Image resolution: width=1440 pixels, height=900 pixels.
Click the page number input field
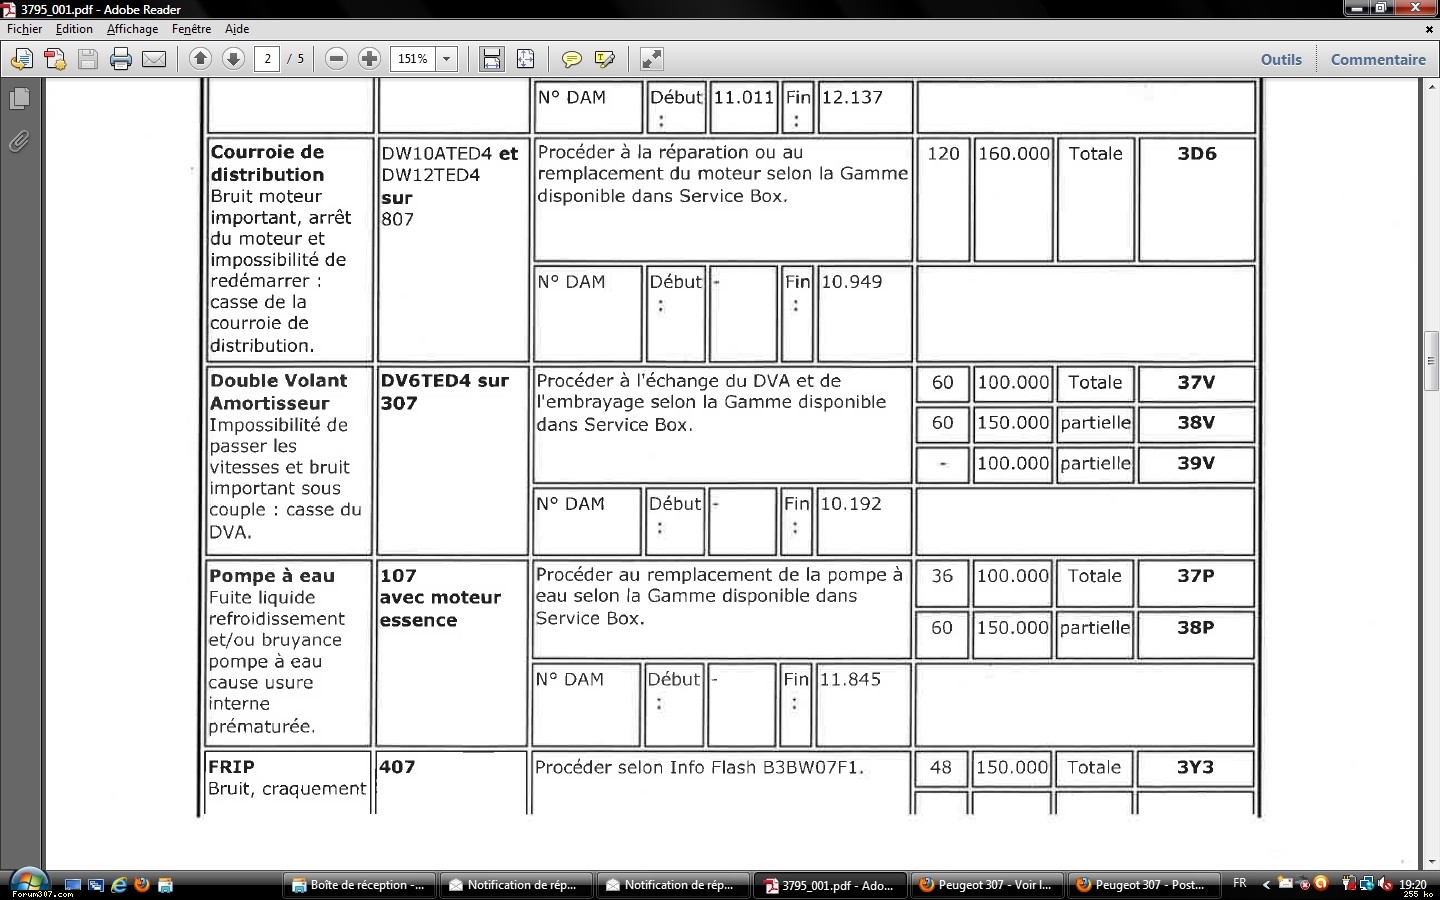tap(267, 60)
